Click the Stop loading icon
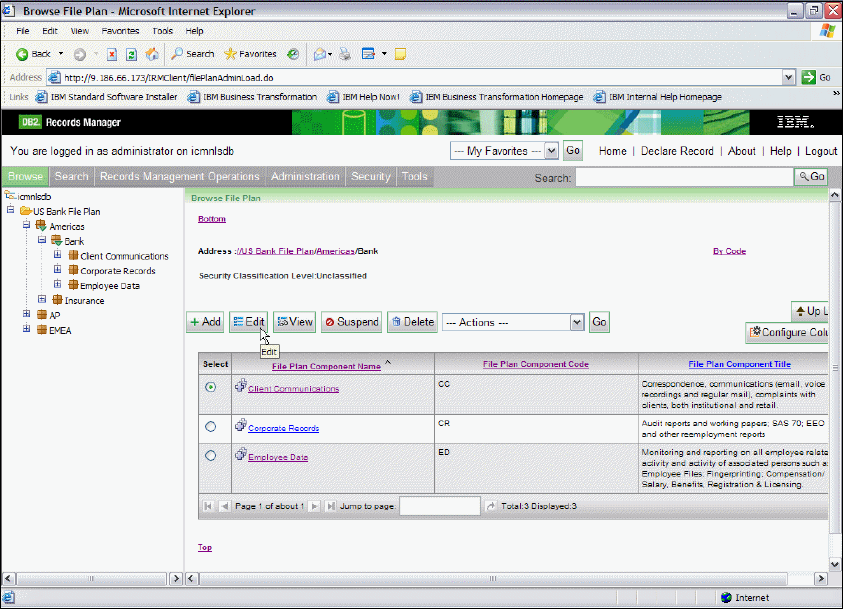This screenshot has height=609, width=843. point(112,54)
